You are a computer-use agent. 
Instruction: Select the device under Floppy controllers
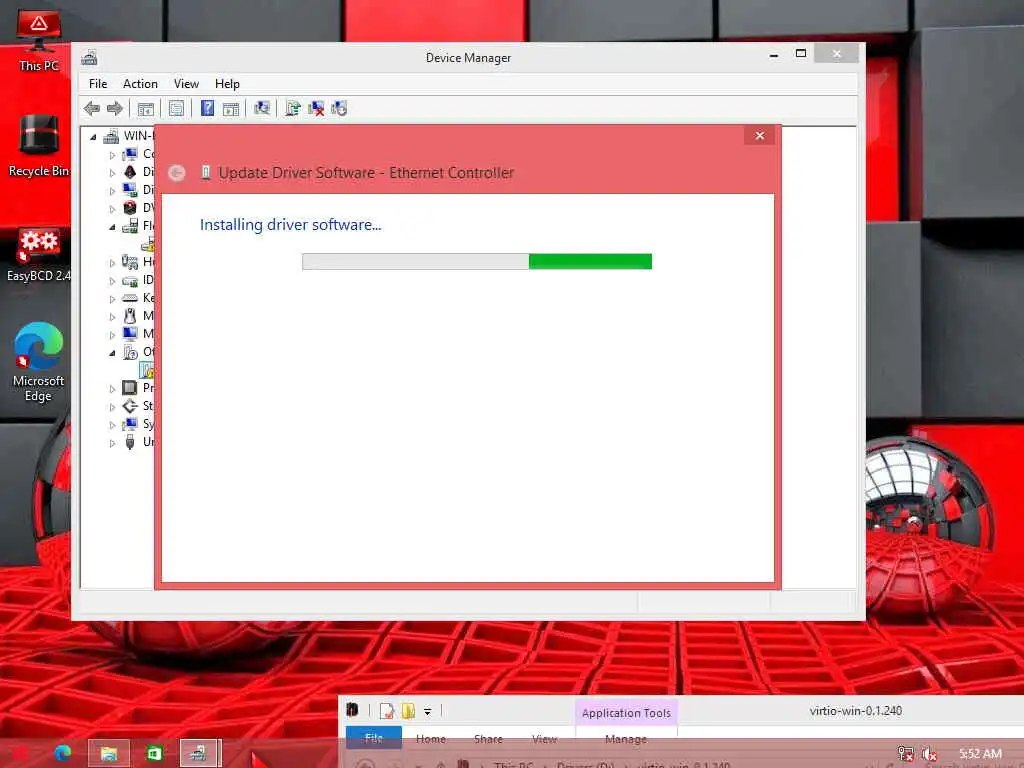click(x=148, y=244)
